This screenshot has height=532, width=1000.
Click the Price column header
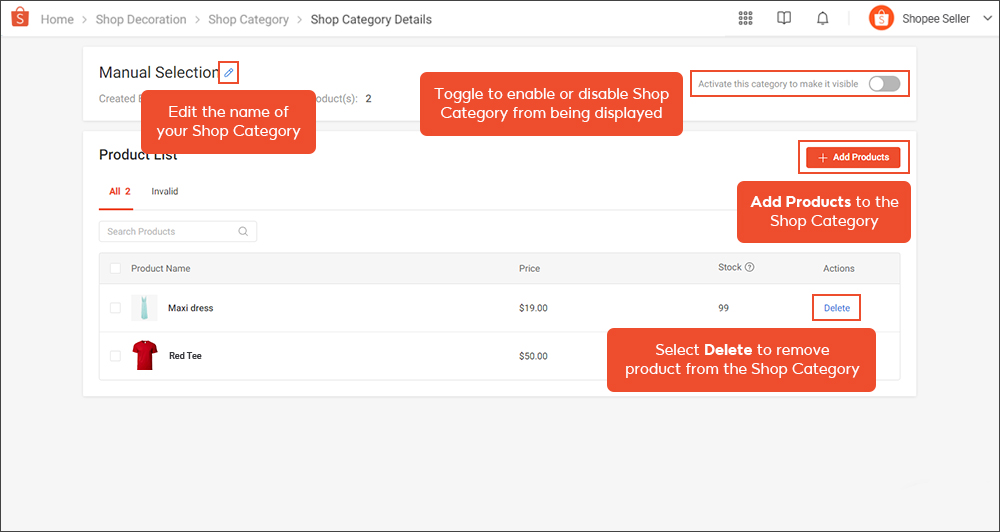click(529, 269)
